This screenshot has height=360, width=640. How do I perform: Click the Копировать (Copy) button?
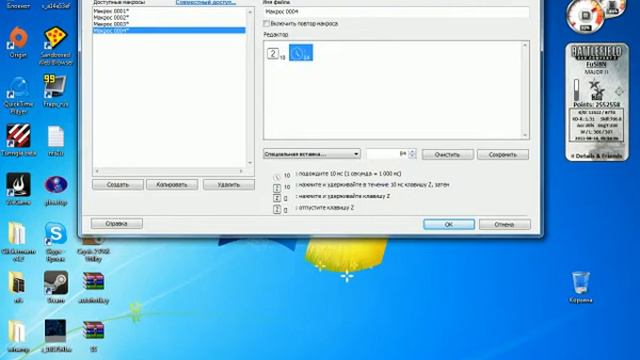(172, 185)
